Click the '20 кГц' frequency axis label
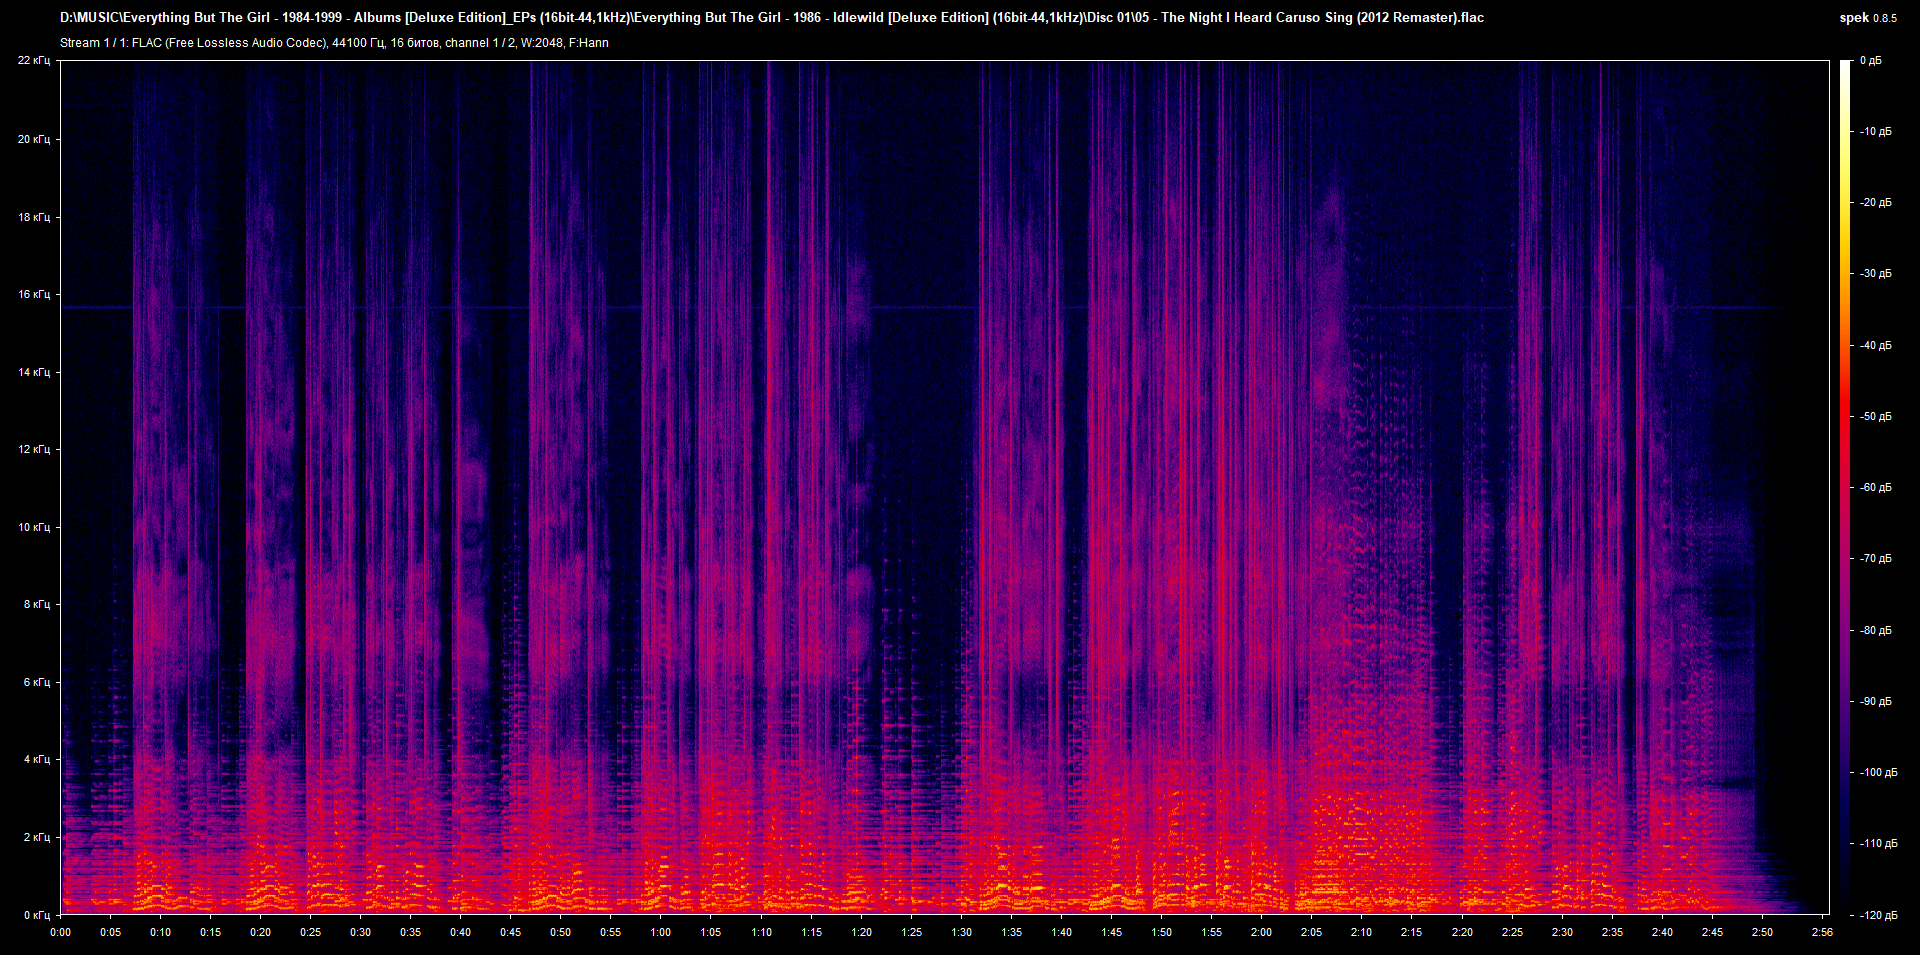 coord(34,139)
